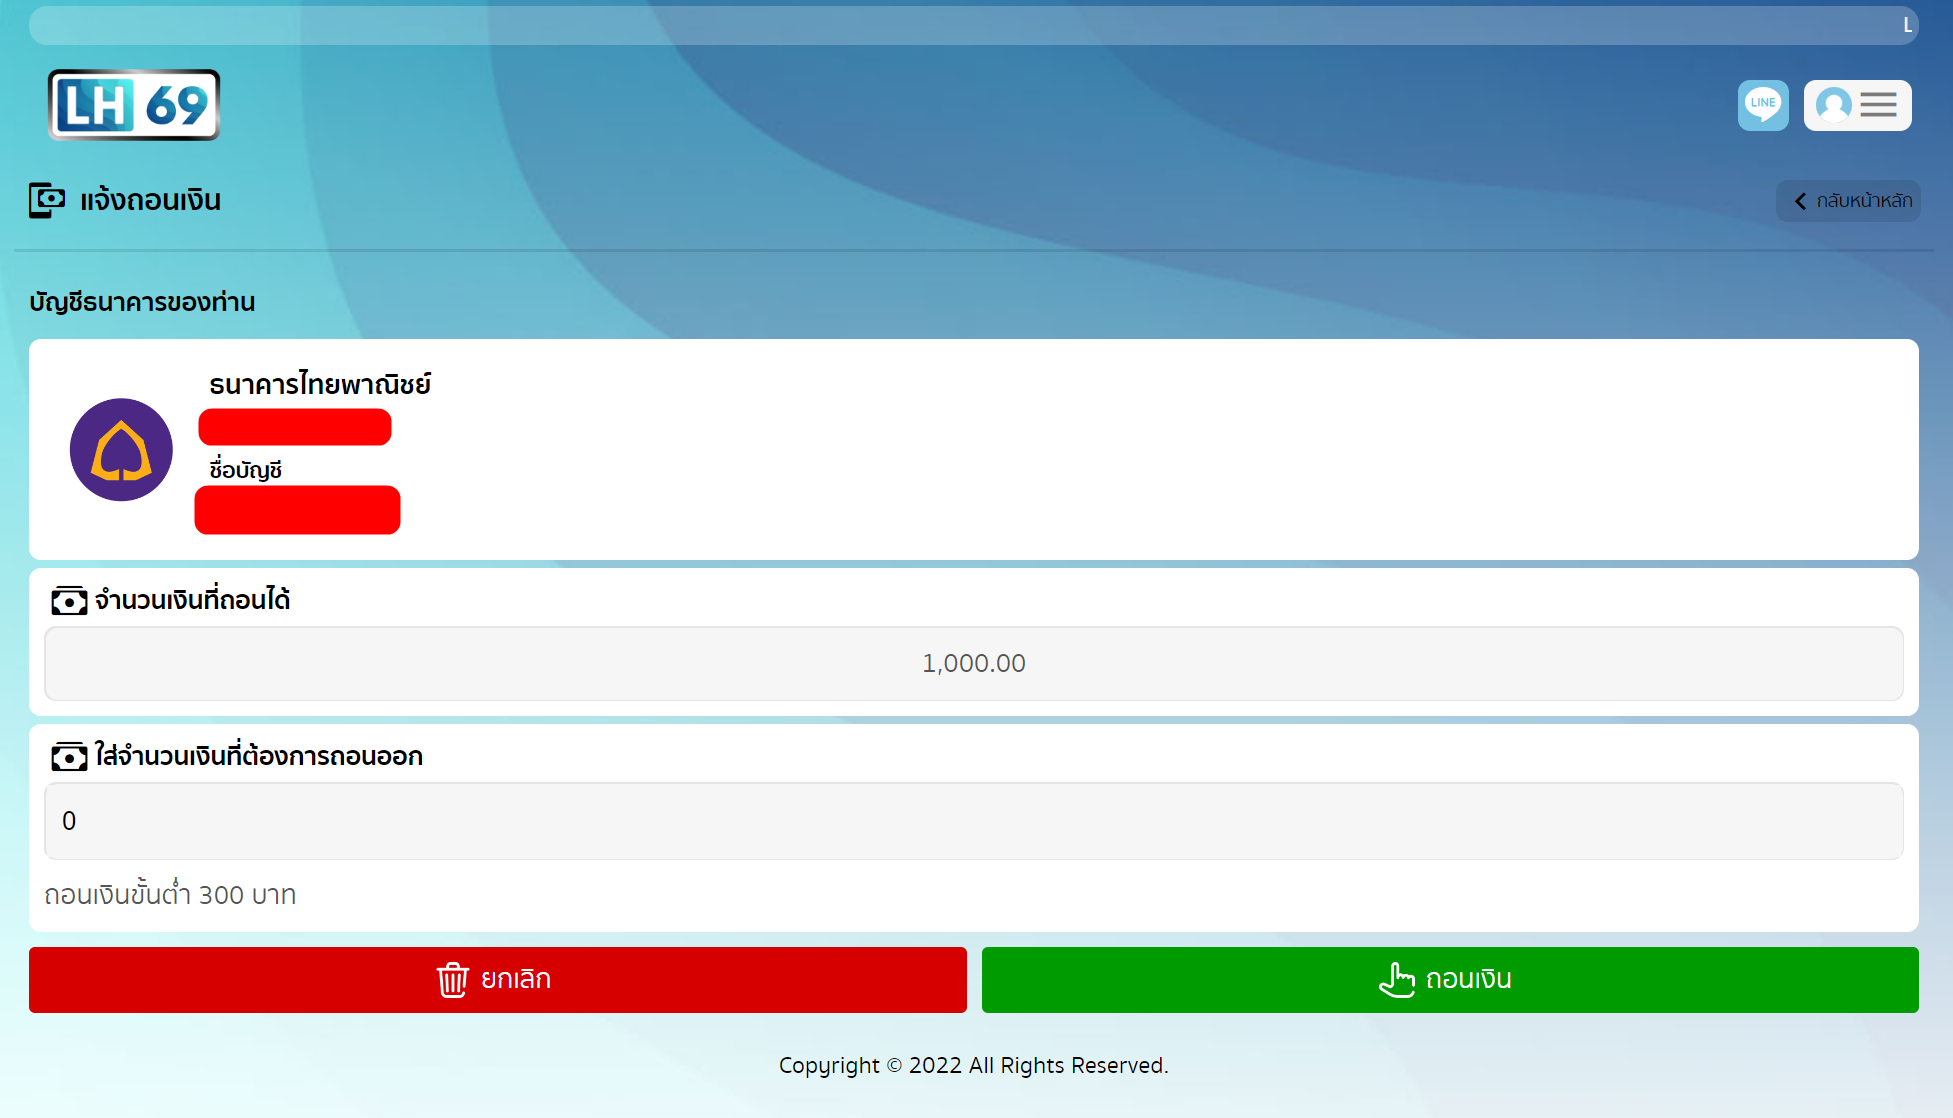The height and width of the screenshot is (1118, 1953).
Task: Click the banknote icon beside จำนวนเงินที่ถอนได้
Action: click(x=69, y=601)
